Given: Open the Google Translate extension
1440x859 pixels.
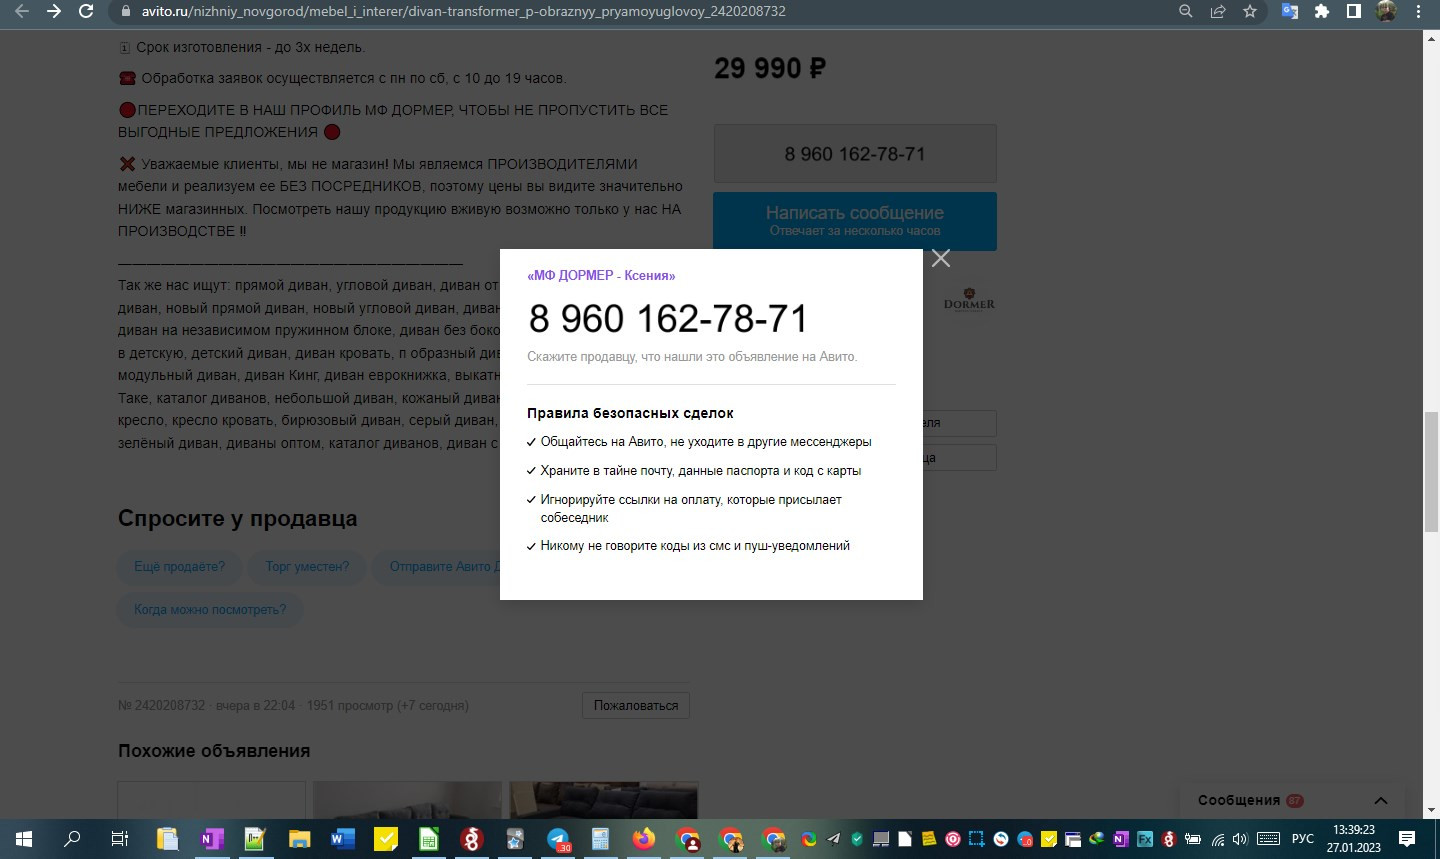Looking at the screenshot, I should [1290, 11].
